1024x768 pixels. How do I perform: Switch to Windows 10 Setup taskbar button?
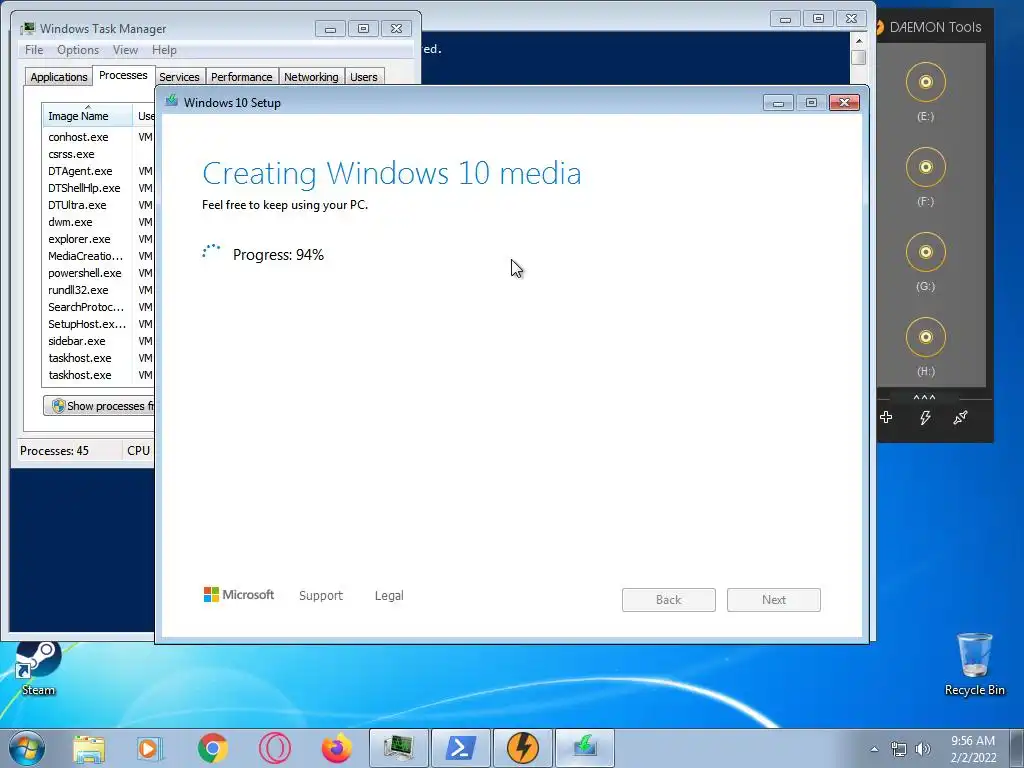pyautogui.click(x=584, y=748)
